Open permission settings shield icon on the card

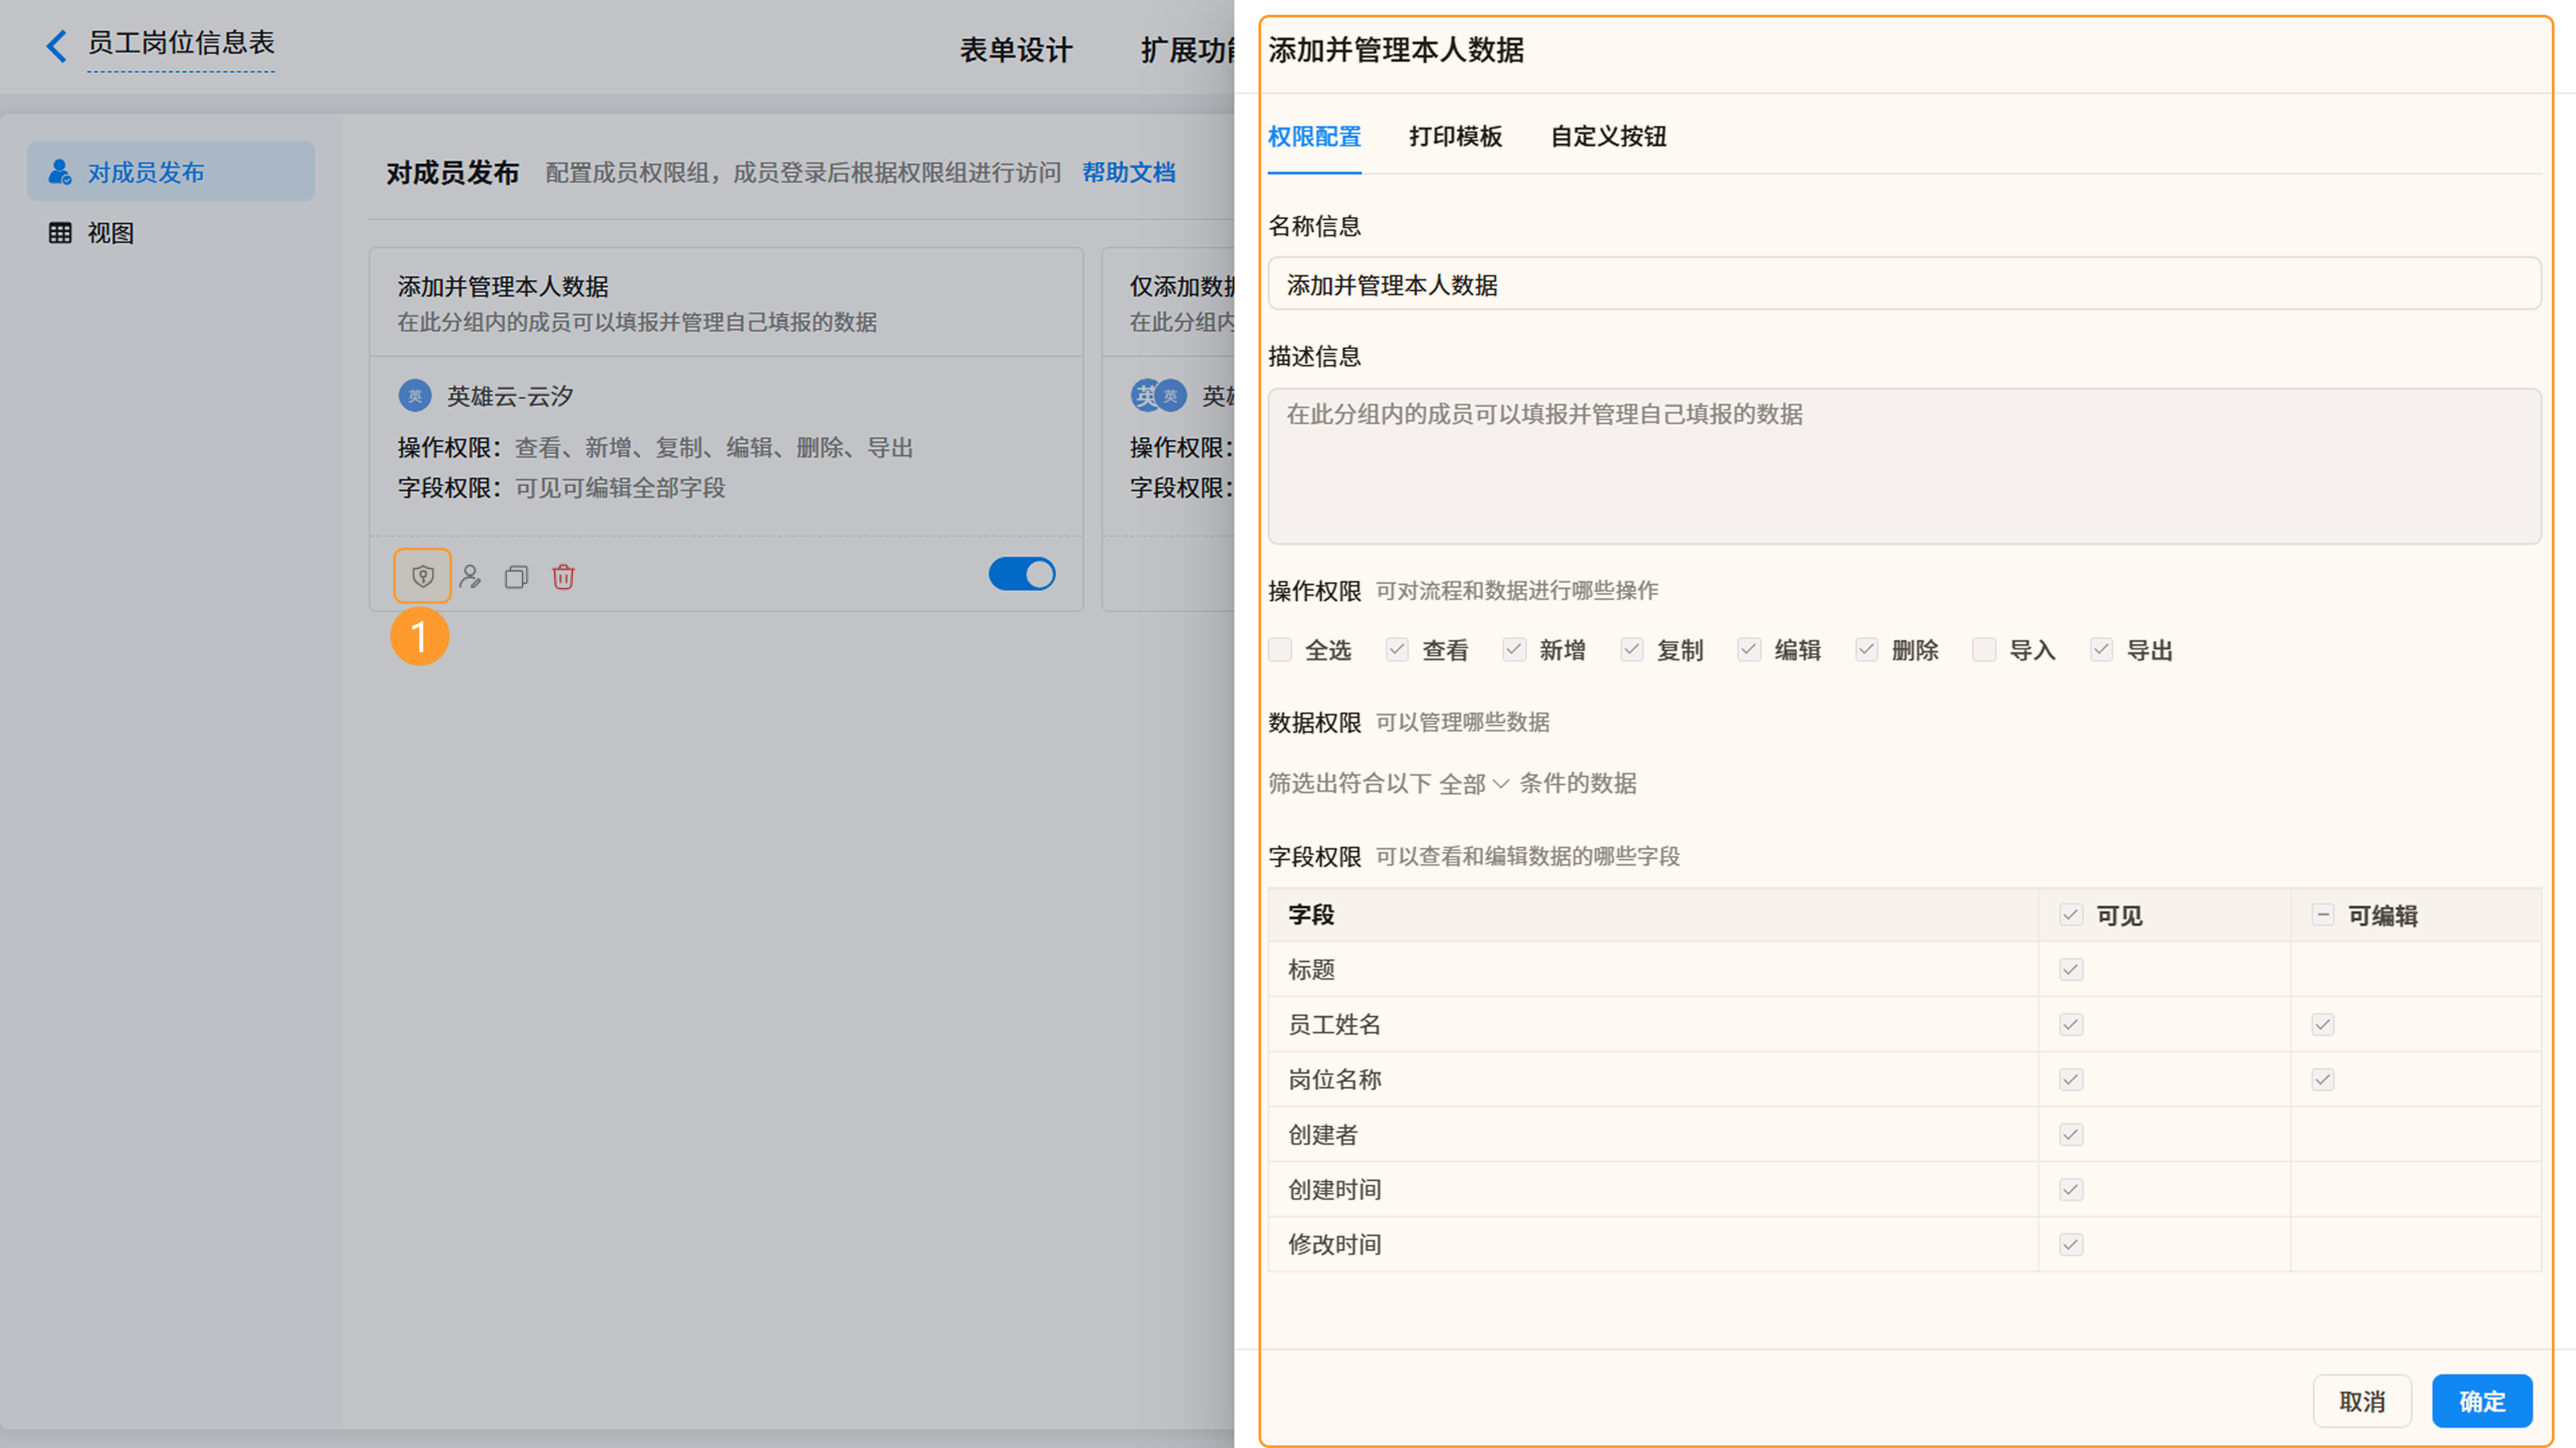pyautogui.click(x=423, y=576)
